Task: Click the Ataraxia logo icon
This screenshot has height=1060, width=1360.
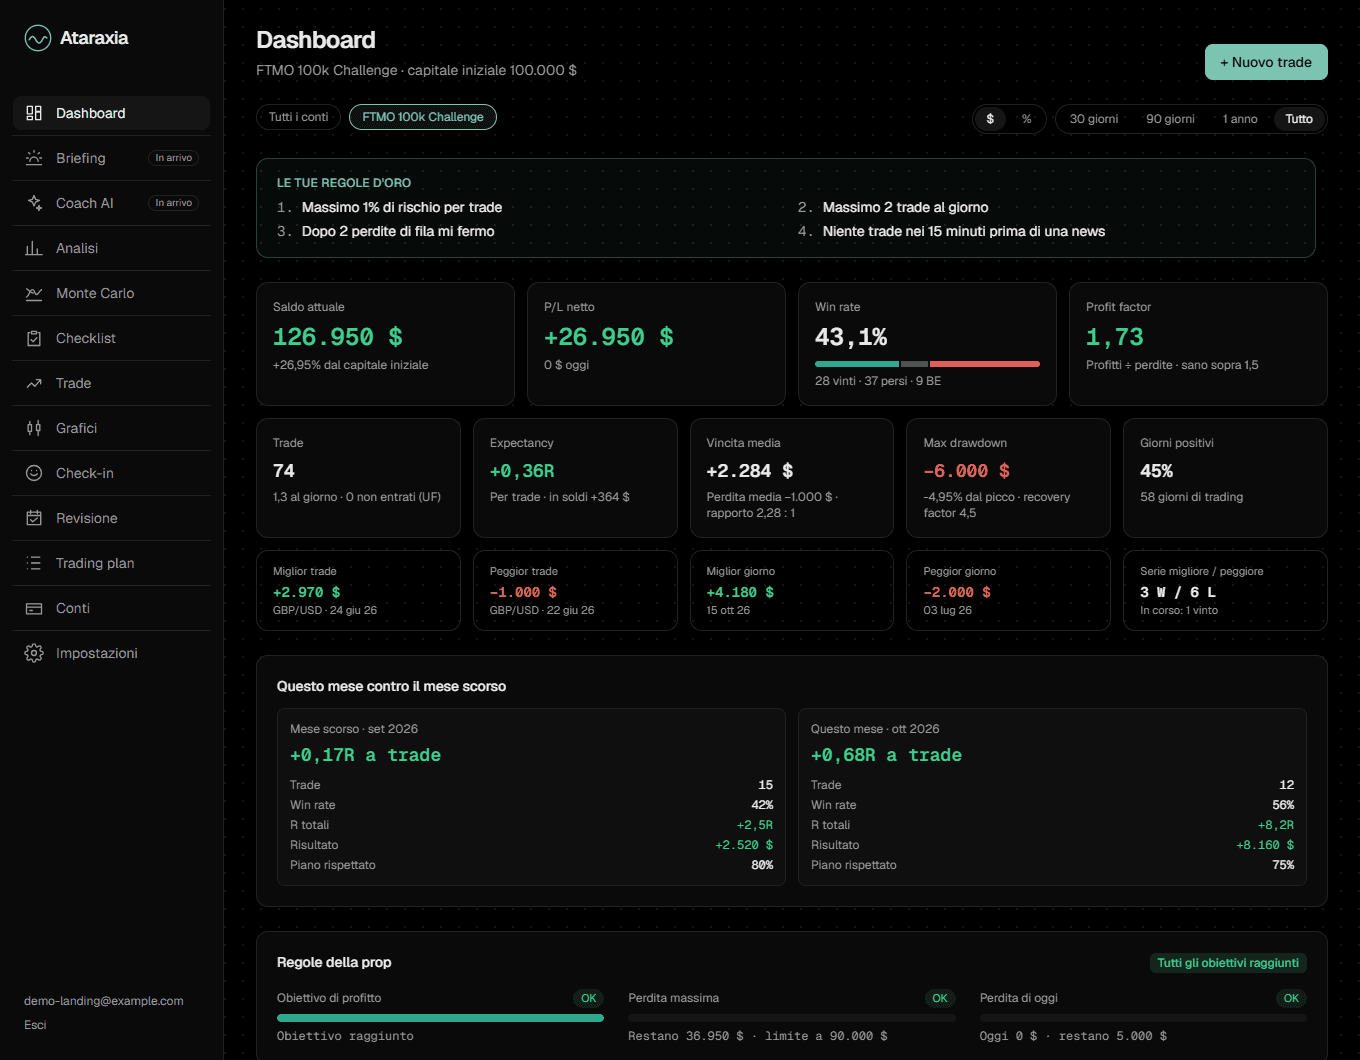Action: (x=38, y=38)
